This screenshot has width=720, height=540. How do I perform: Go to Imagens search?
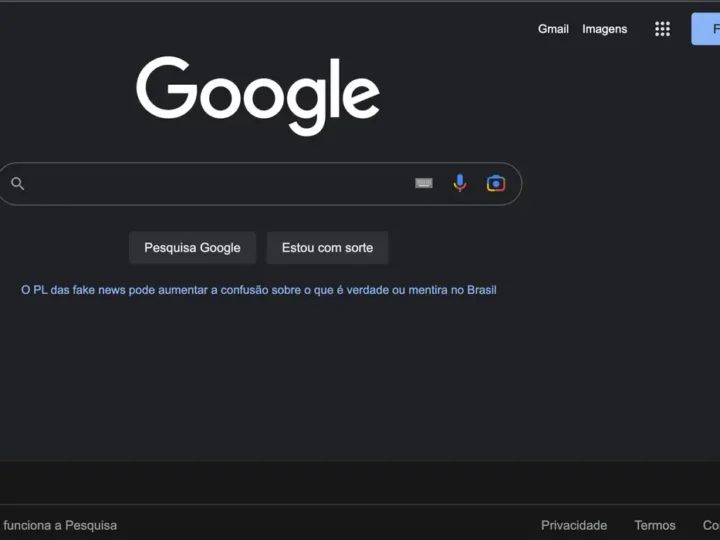point(605,29)
